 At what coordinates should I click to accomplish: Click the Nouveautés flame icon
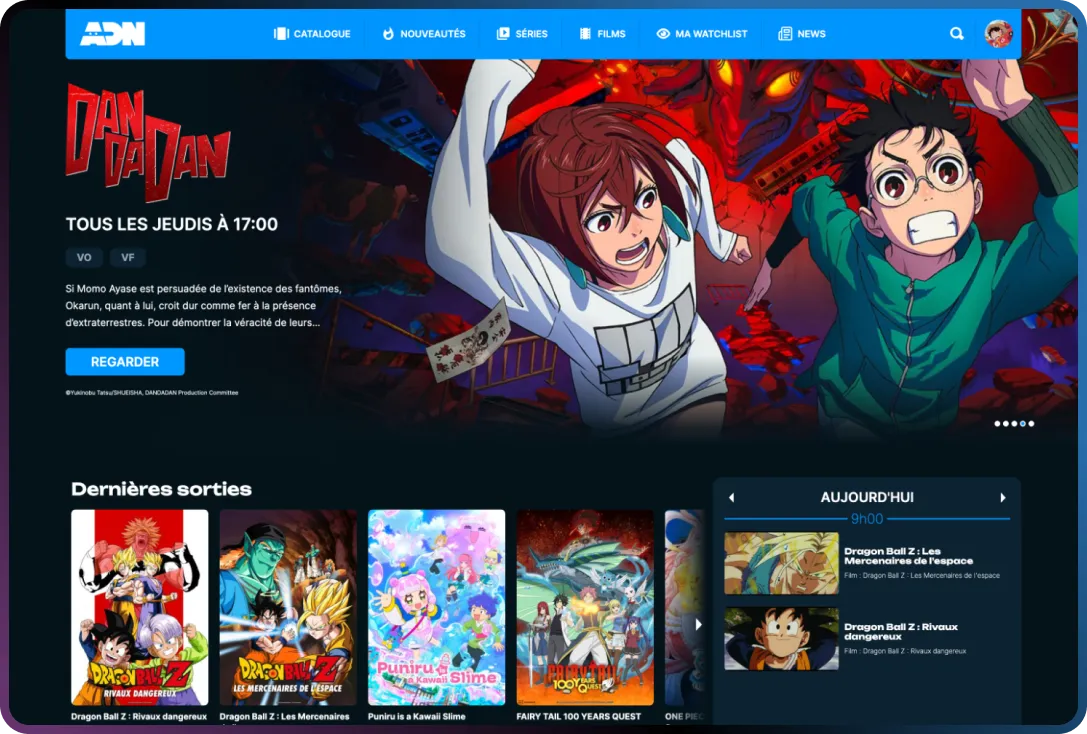(388, 33)
